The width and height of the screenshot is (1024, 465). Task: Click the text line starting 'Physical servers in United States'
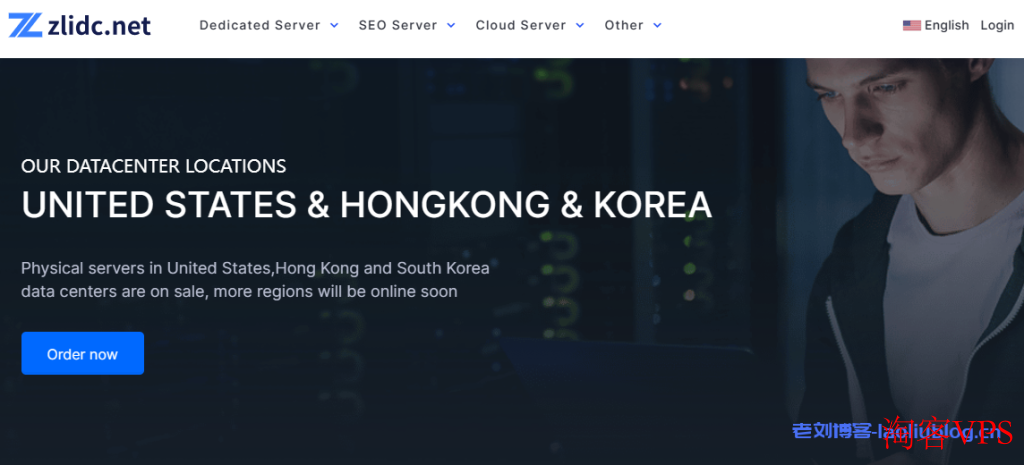point(255,268)
